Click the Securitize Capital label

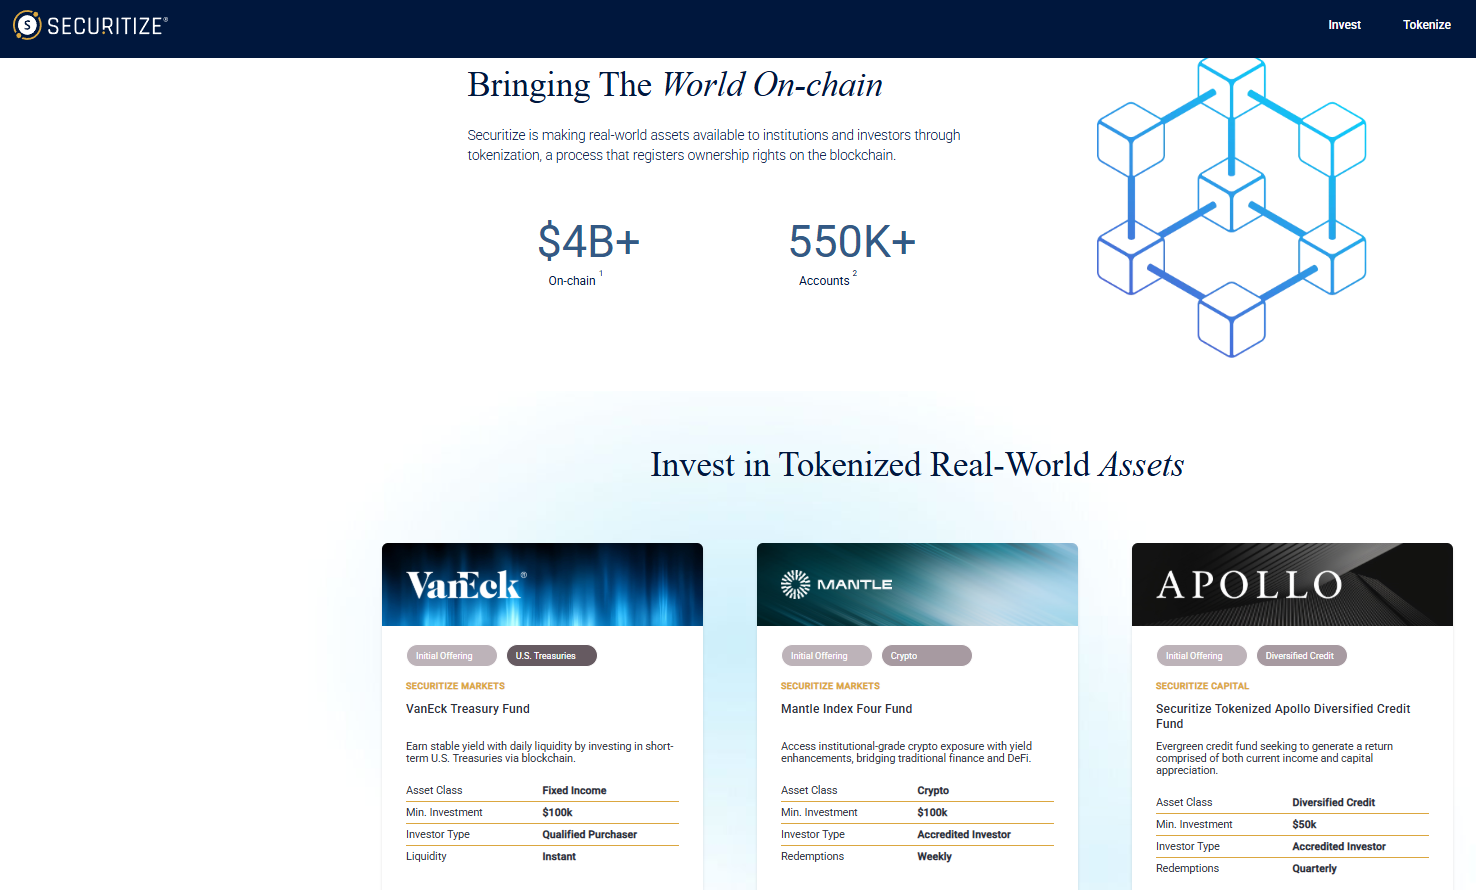pos(1202,686)
